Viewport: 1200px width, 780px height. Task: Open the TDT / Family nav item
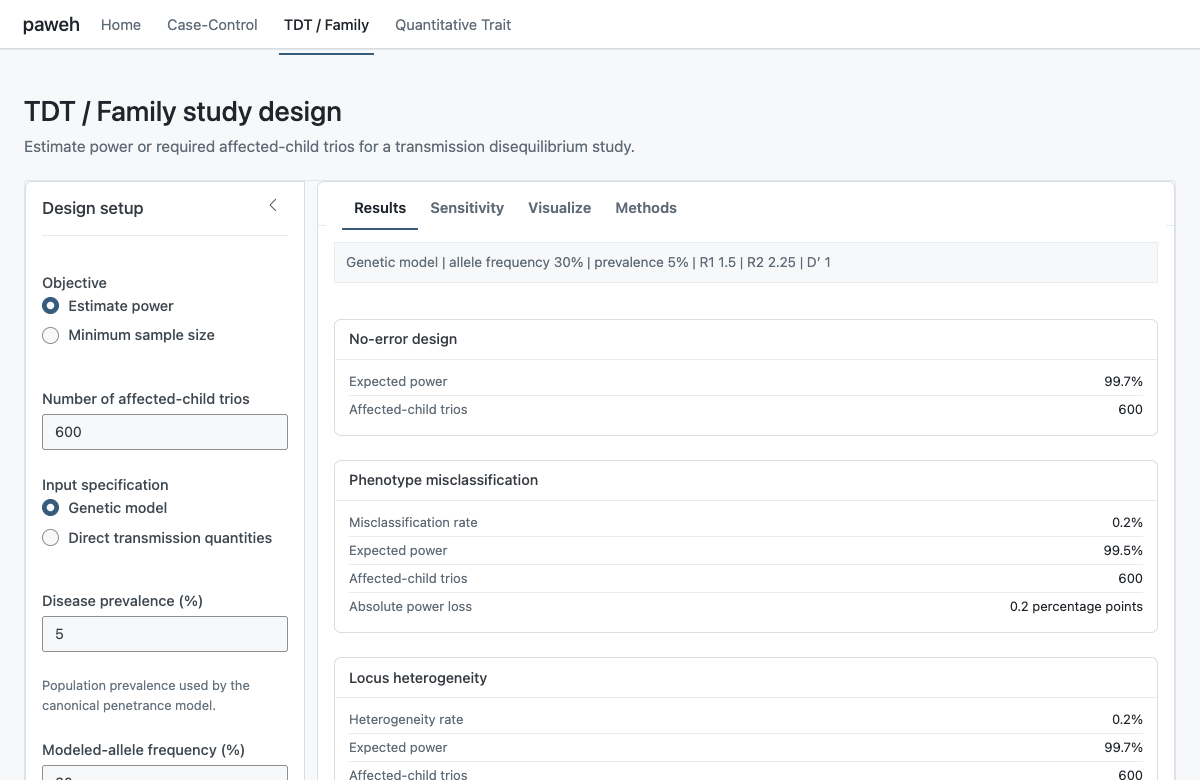(x=326, y=25)
